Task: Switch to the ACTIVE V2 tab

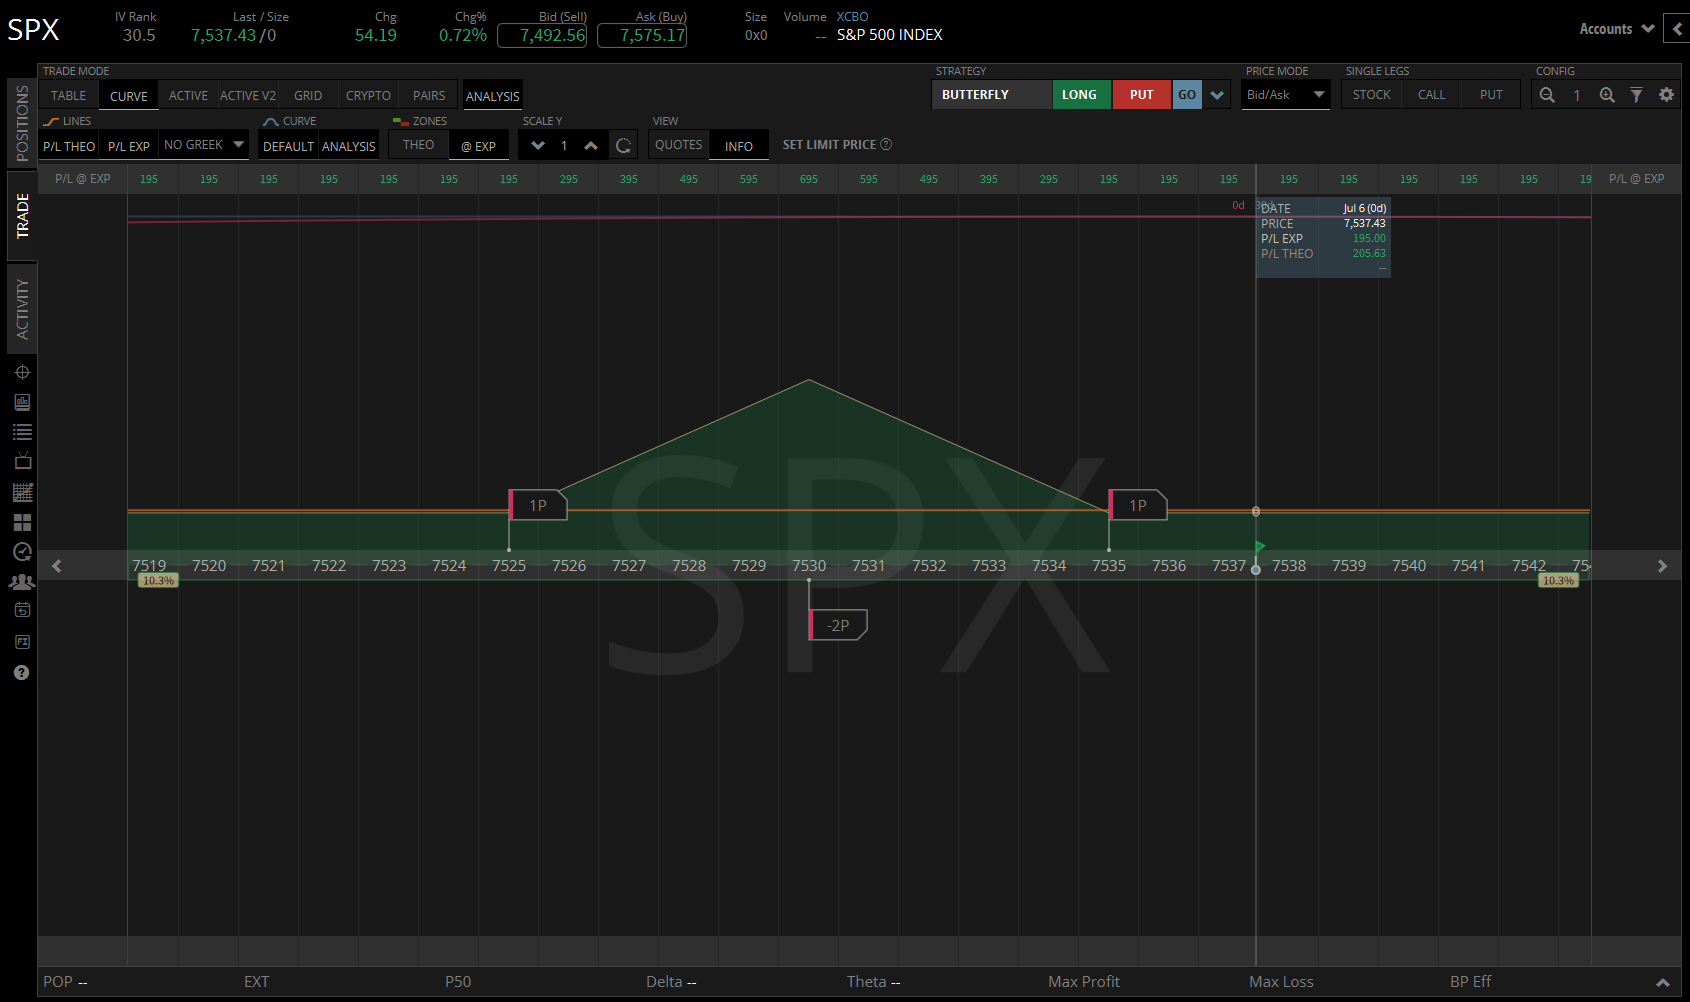Action: pyautogui.click(x=248, y=96)
